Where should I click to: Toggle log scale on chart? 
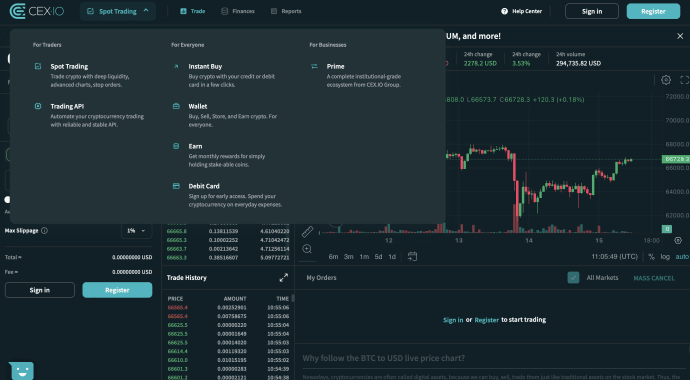pos(665,257)
